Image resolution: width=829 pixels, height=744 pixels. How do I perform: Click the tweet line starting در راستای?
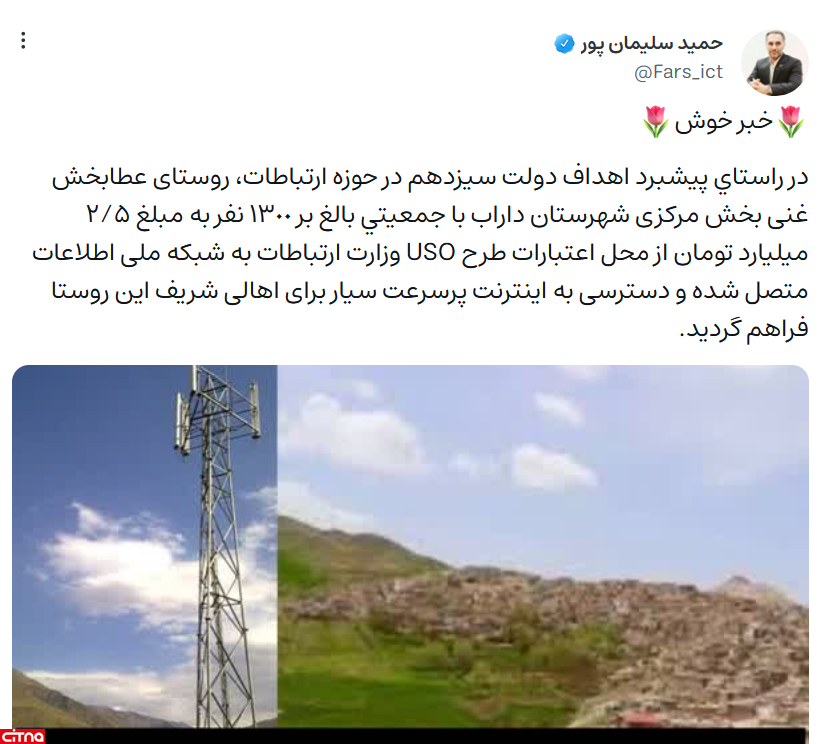coord(430,178)
